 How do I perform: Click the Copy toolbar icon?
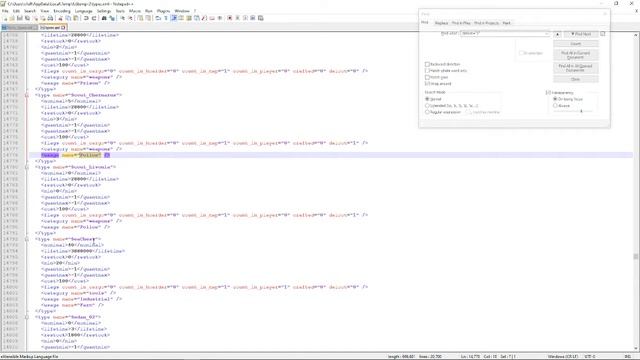pos(68,18)
